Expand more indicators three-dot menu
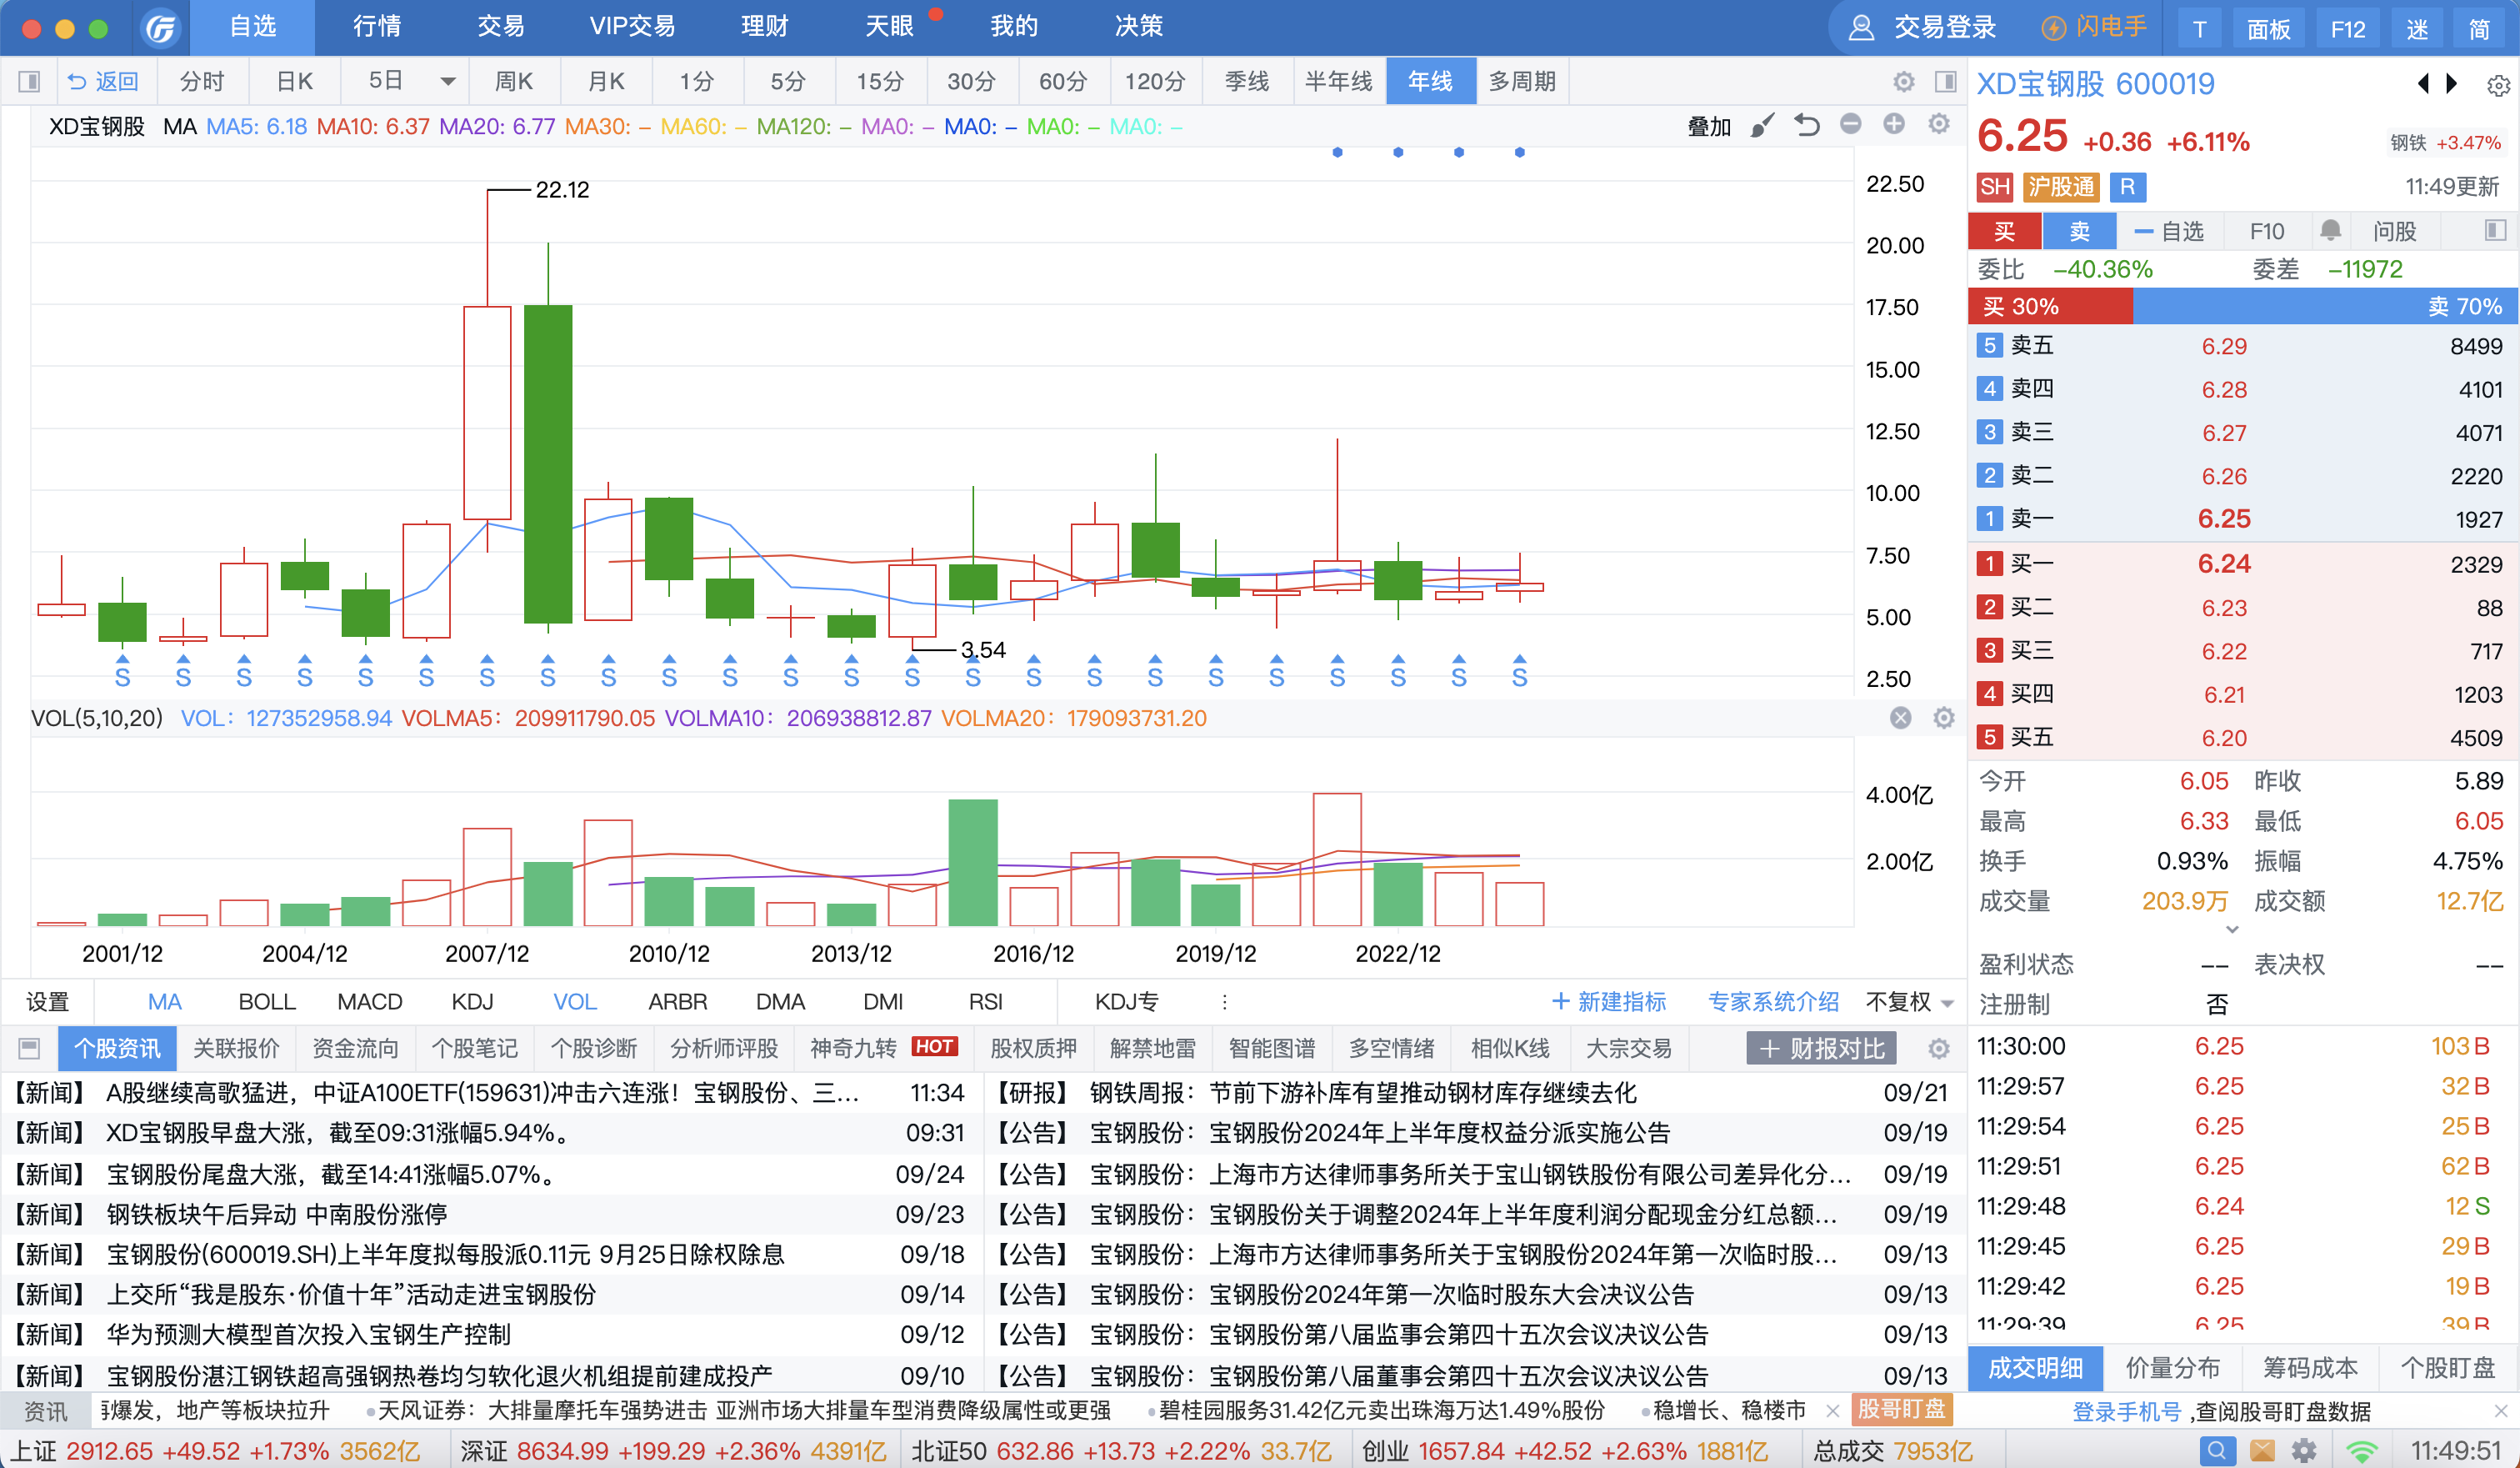Image resolution: width=2520 pixels, height=1468 pixels. click(1224, 1001)
